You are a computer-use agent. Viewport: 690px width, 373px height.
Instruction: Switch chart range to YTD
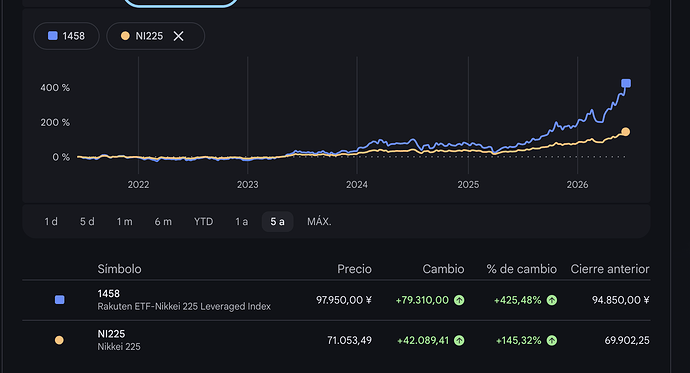coord(204,222)
